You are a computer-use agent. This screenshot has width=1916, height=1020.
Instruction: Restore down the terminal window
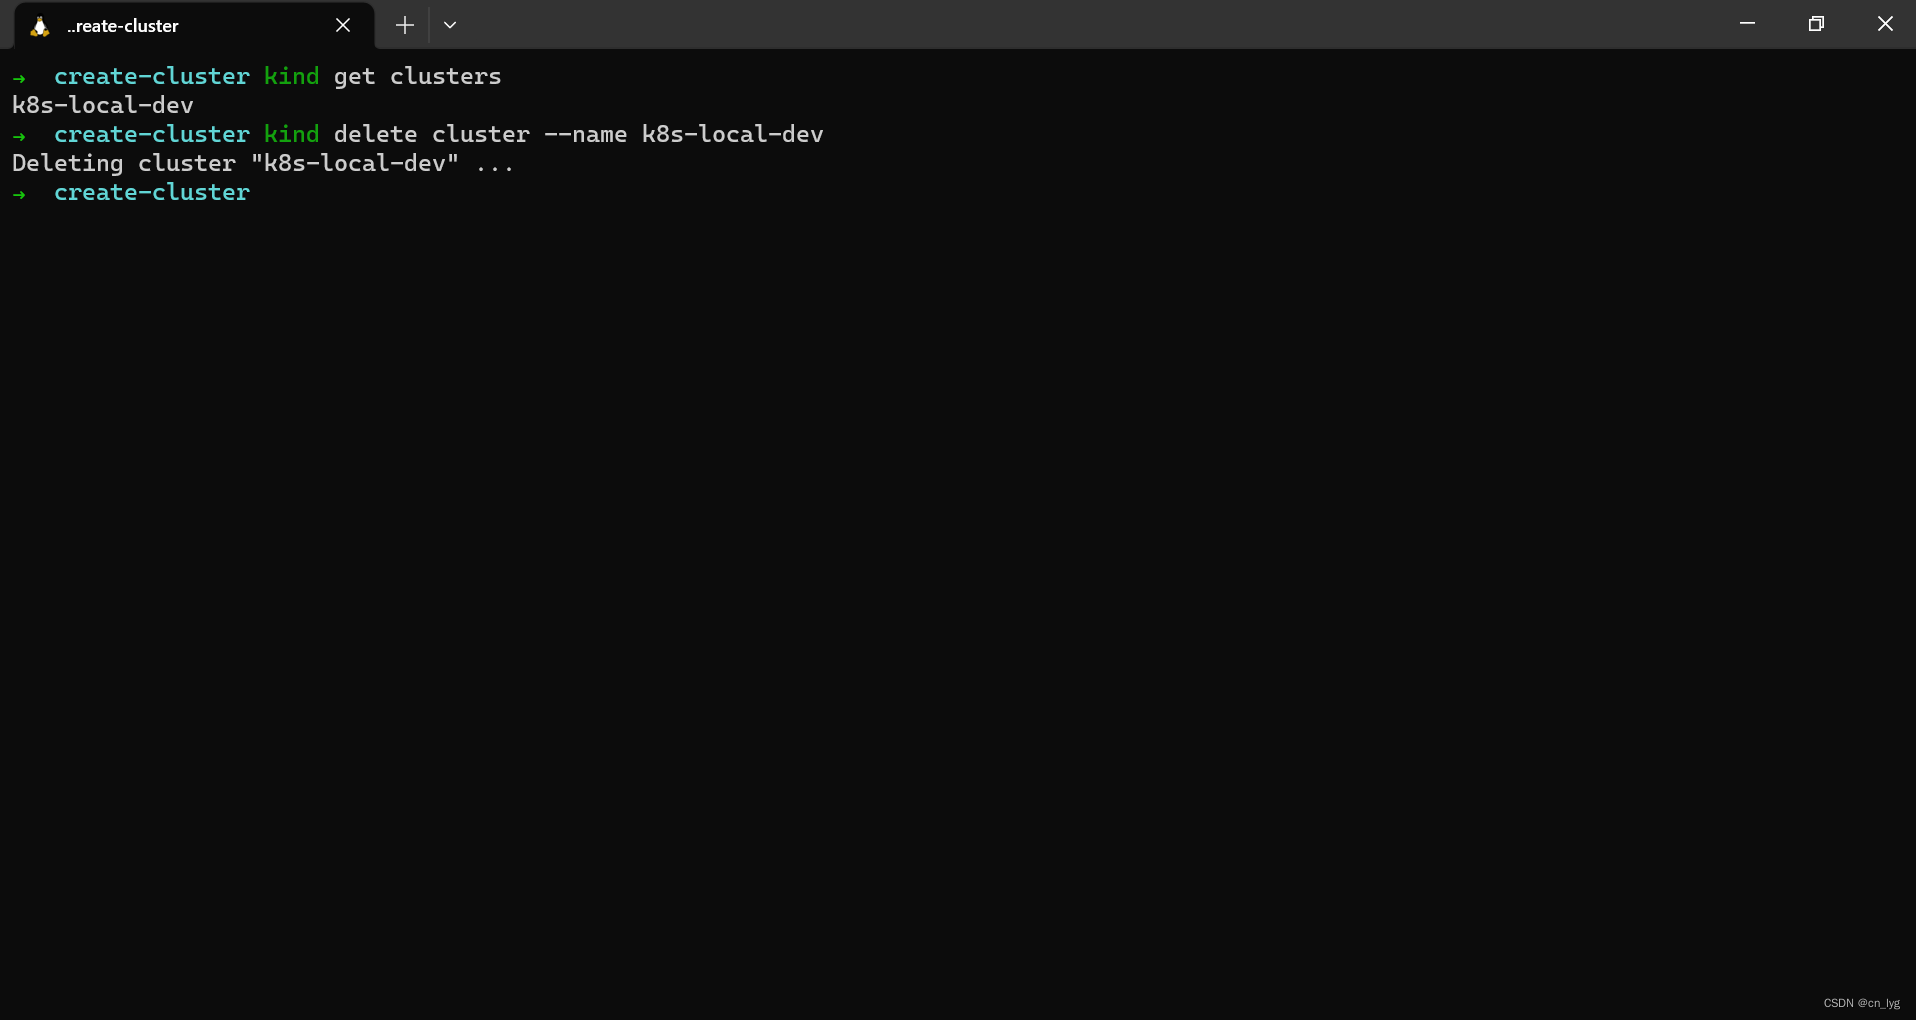[1816, 24]
